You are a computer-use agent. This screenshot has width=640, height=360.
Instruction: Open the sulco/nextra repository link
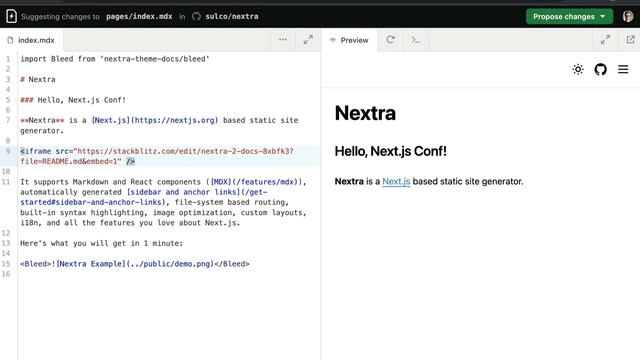click(x=232, y=16)
